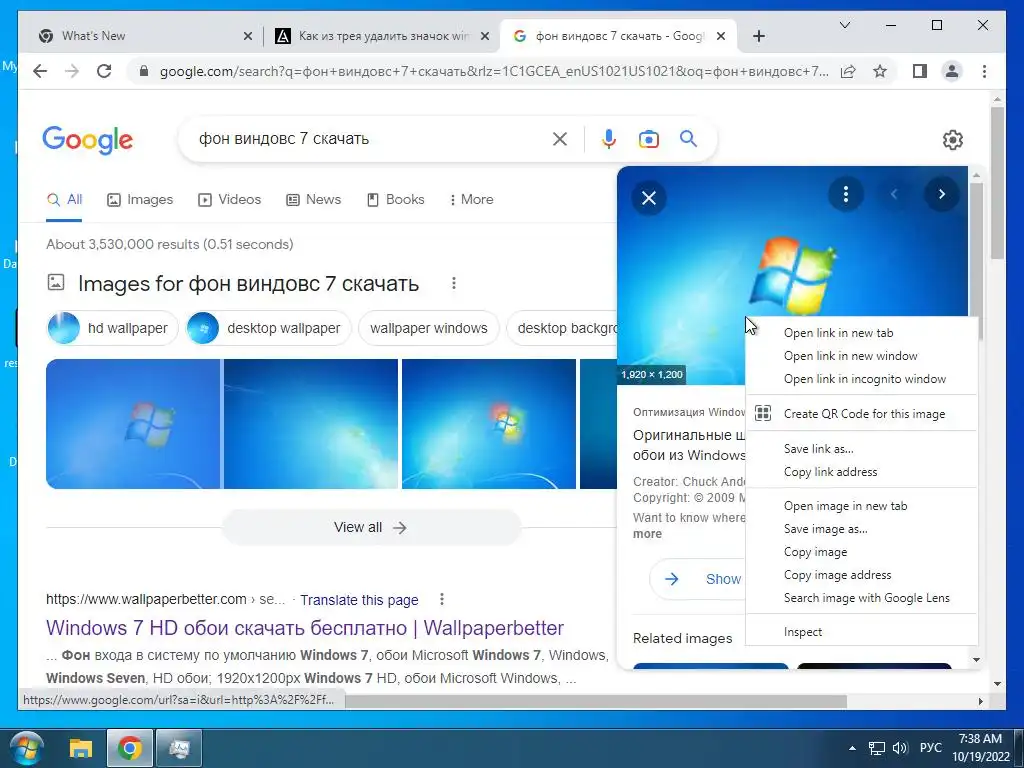The image size is (1024, 768).
Task: Search by image with camera icon
Action: [x=648, y=138]
